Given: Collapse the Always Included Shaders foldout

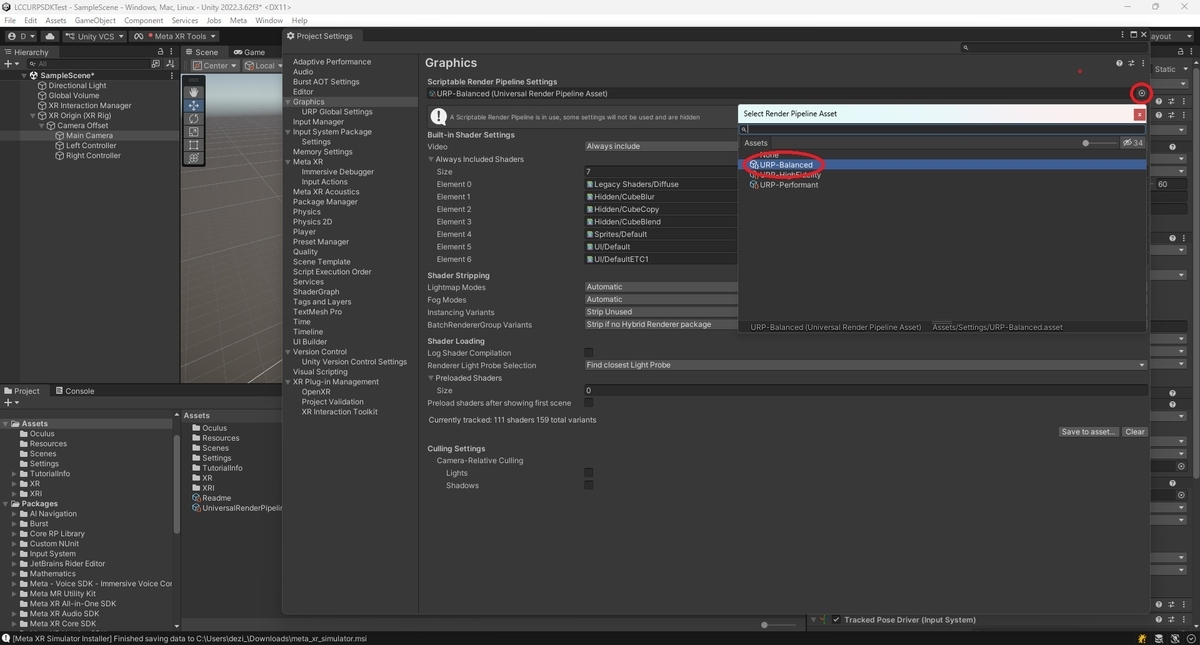Looking at the screenshot, I should tap(432, 159).
